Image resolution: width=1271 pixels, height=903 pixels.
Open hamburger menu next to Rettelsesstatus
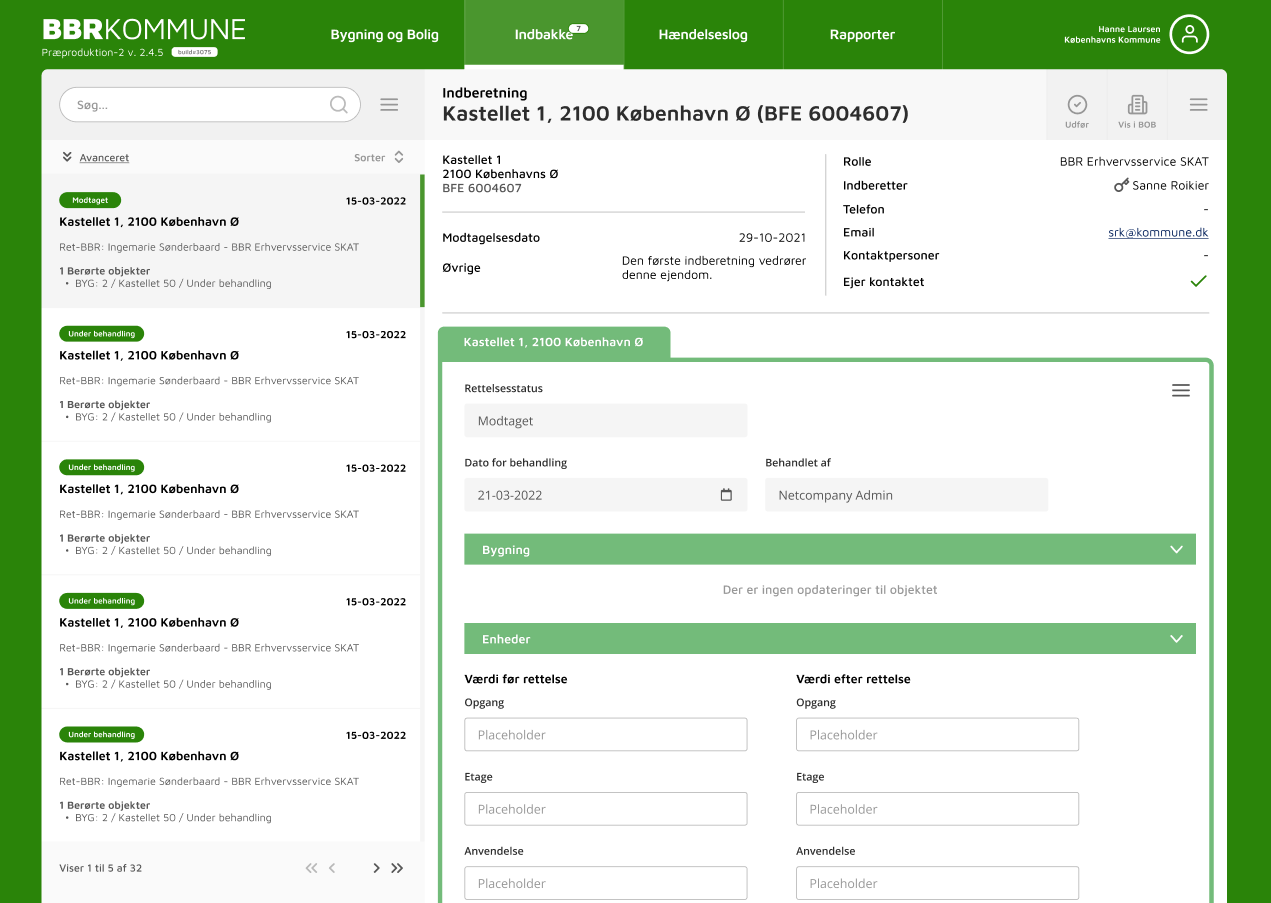coord(1180,391)
